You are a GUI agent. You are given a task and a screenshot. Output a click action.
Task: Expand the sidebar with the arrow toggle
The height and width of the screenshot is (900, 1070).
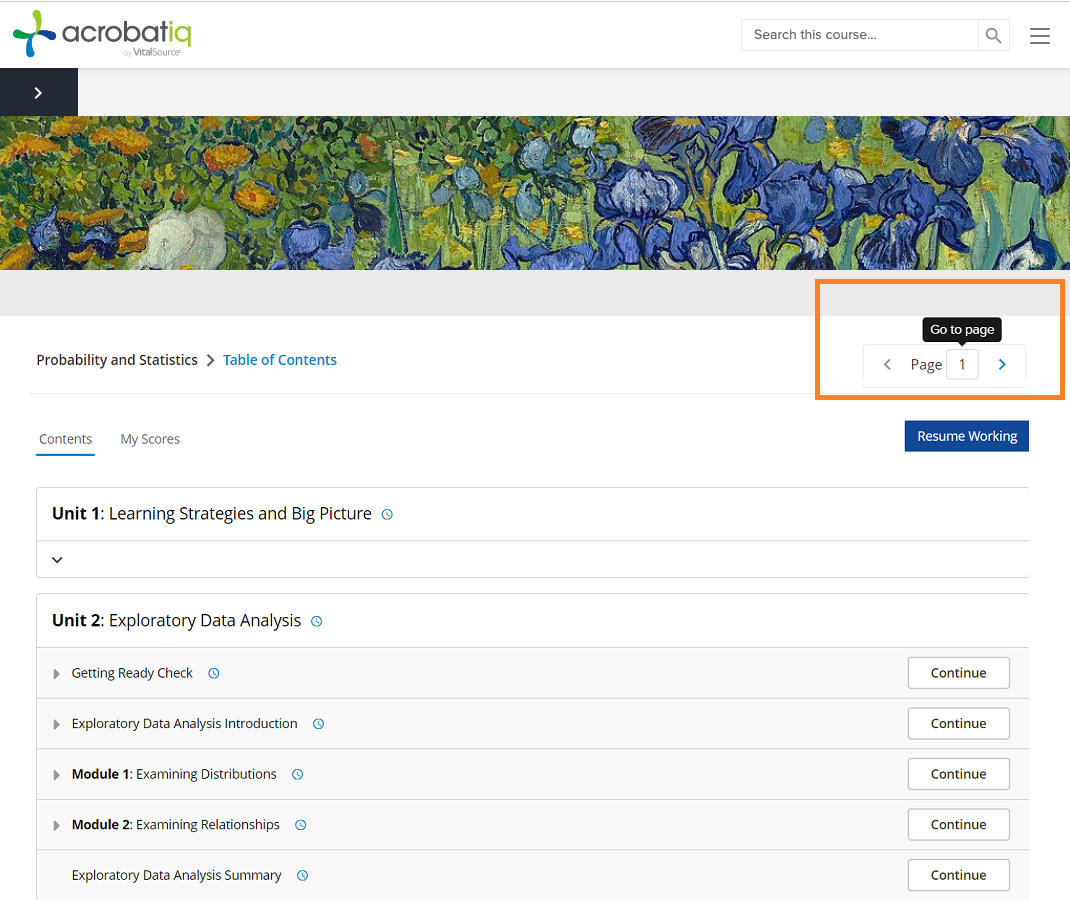click(38, 92)
